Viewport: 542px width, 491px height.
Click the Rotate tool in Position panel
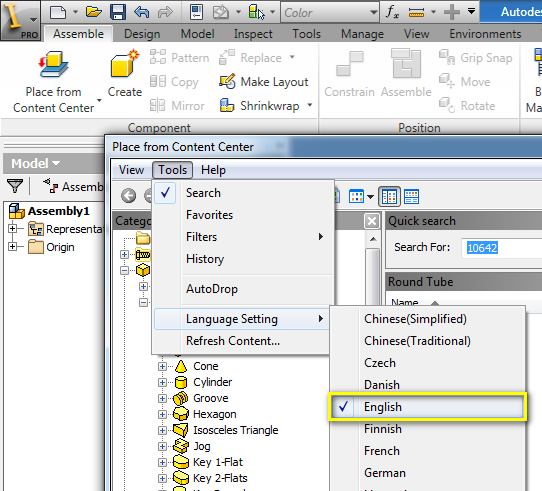[467, 105]
